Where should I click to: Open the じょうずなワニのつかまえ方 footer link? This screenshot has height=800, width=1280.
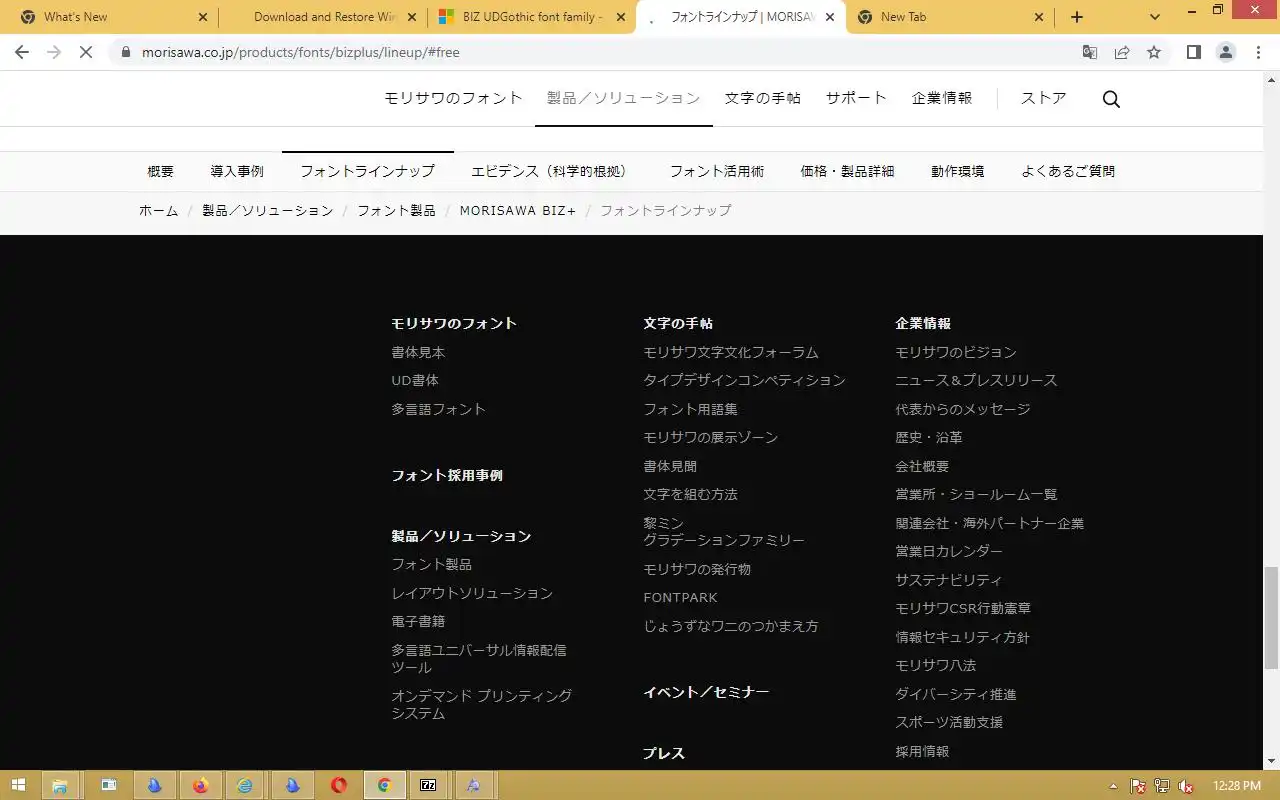[731, 626]
